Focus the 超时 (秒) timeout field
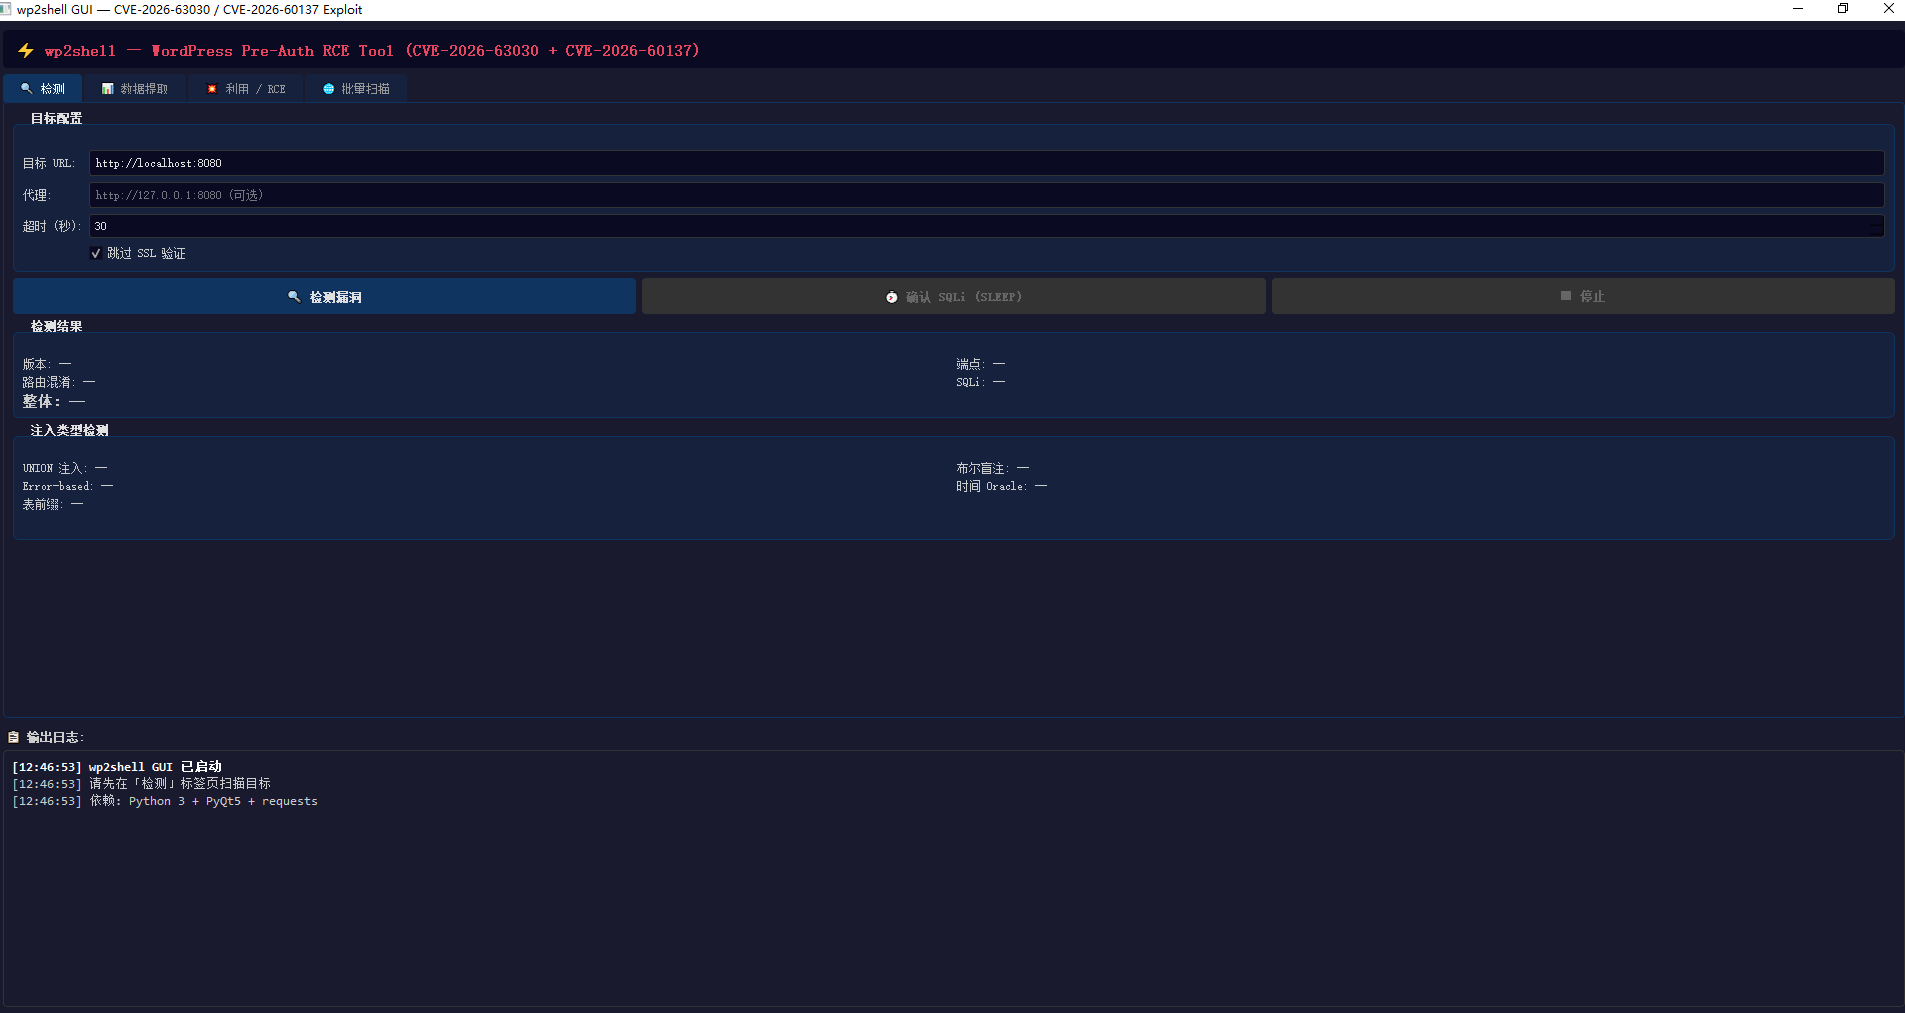 click(987, 226)
